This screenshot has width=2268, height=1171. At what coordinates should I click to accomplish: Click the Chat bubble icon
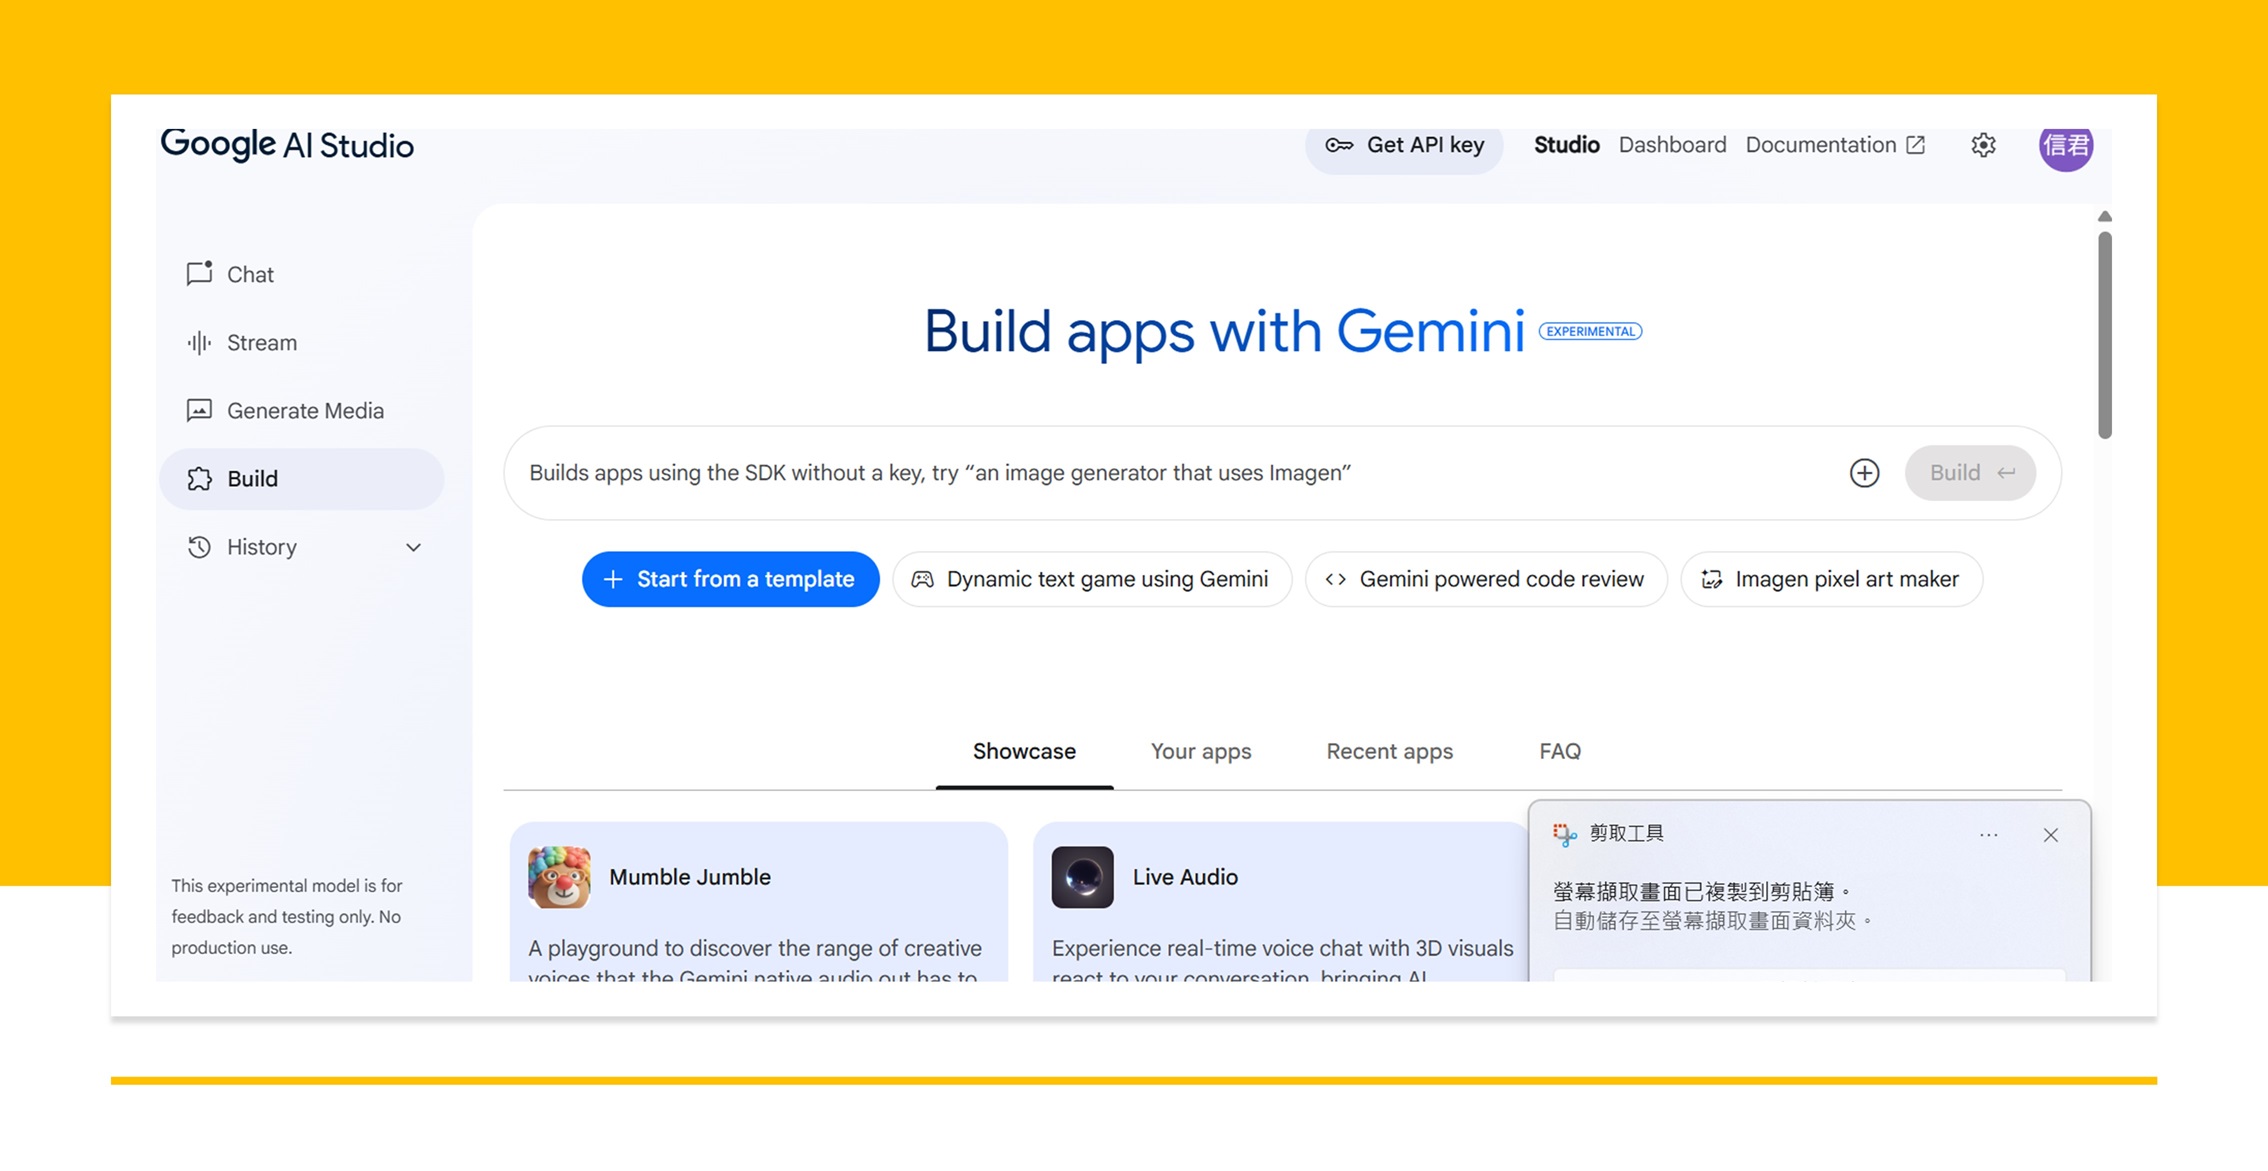click(199, 273)
